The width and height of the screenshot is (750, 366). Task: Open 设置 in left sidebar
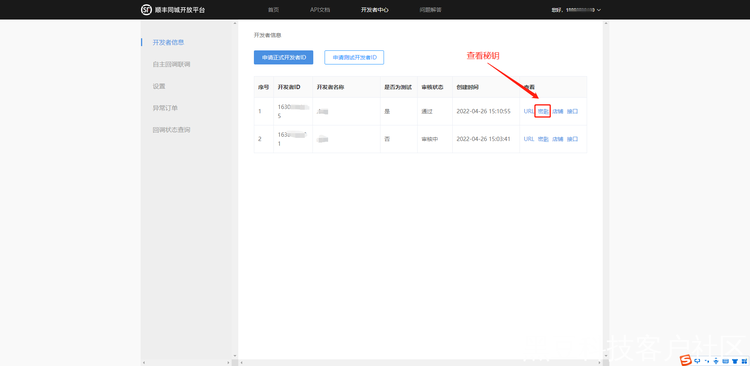(159, 86)
